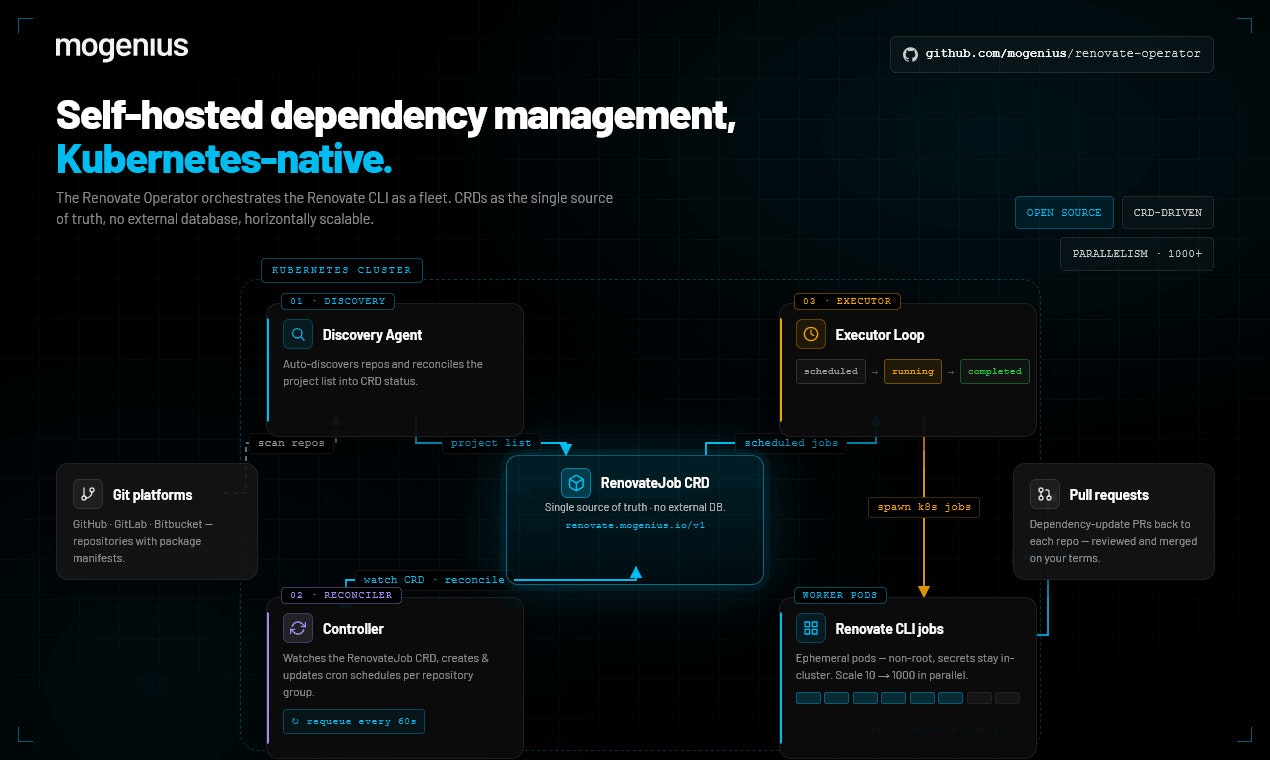Click the Self-hosted dependency management headline
The width and height of the screenshot is (1270, 760).
click(x=397, y=115)
